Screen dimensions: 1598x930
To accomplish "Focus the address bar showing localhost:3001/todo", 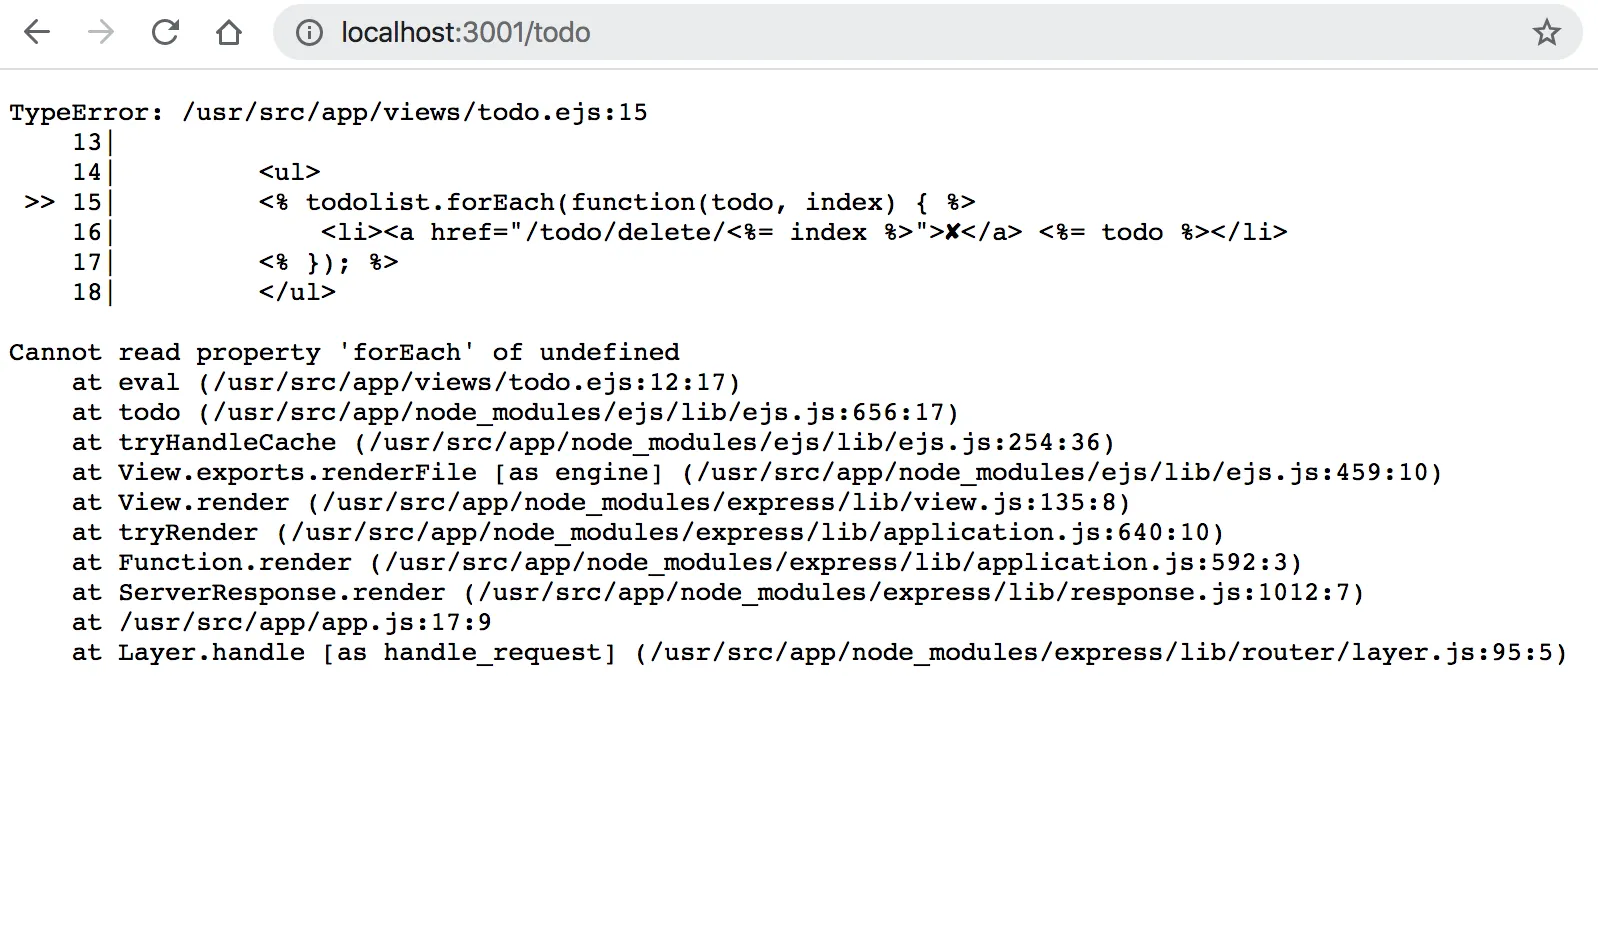I will (927, 33).
